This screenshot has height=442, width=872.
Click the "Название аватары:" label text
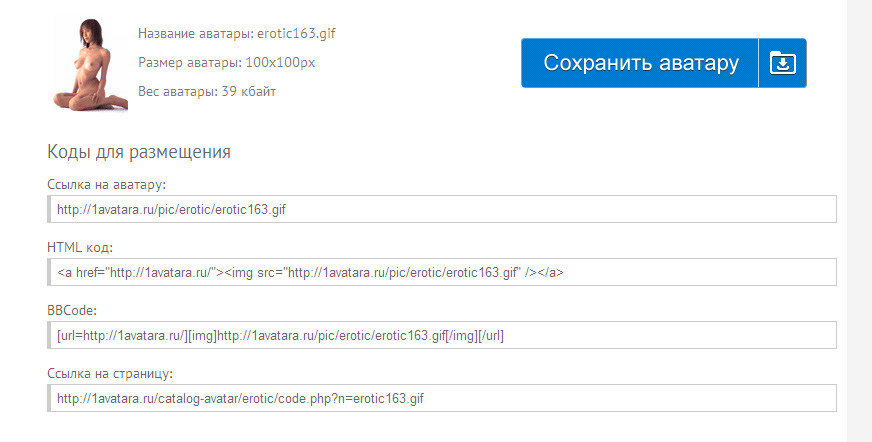tap(190, 33)
